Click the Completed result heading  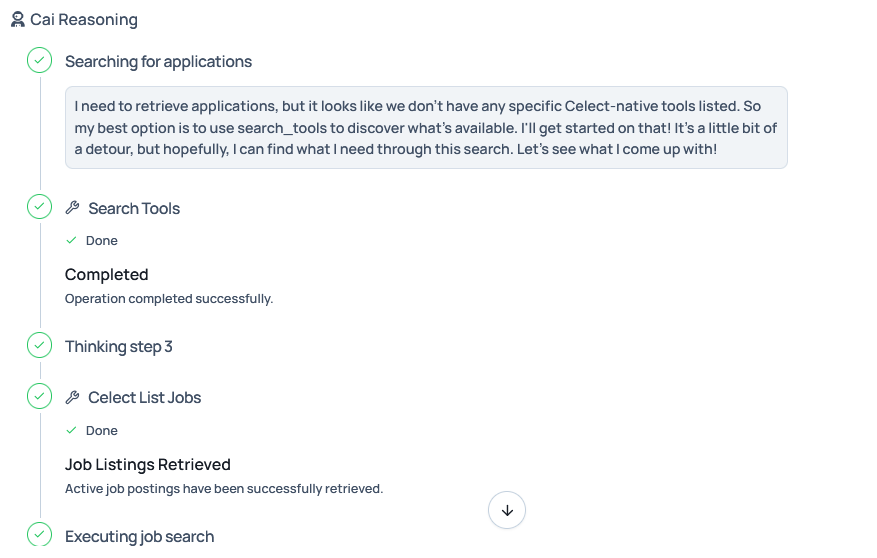tap(107, 275)
